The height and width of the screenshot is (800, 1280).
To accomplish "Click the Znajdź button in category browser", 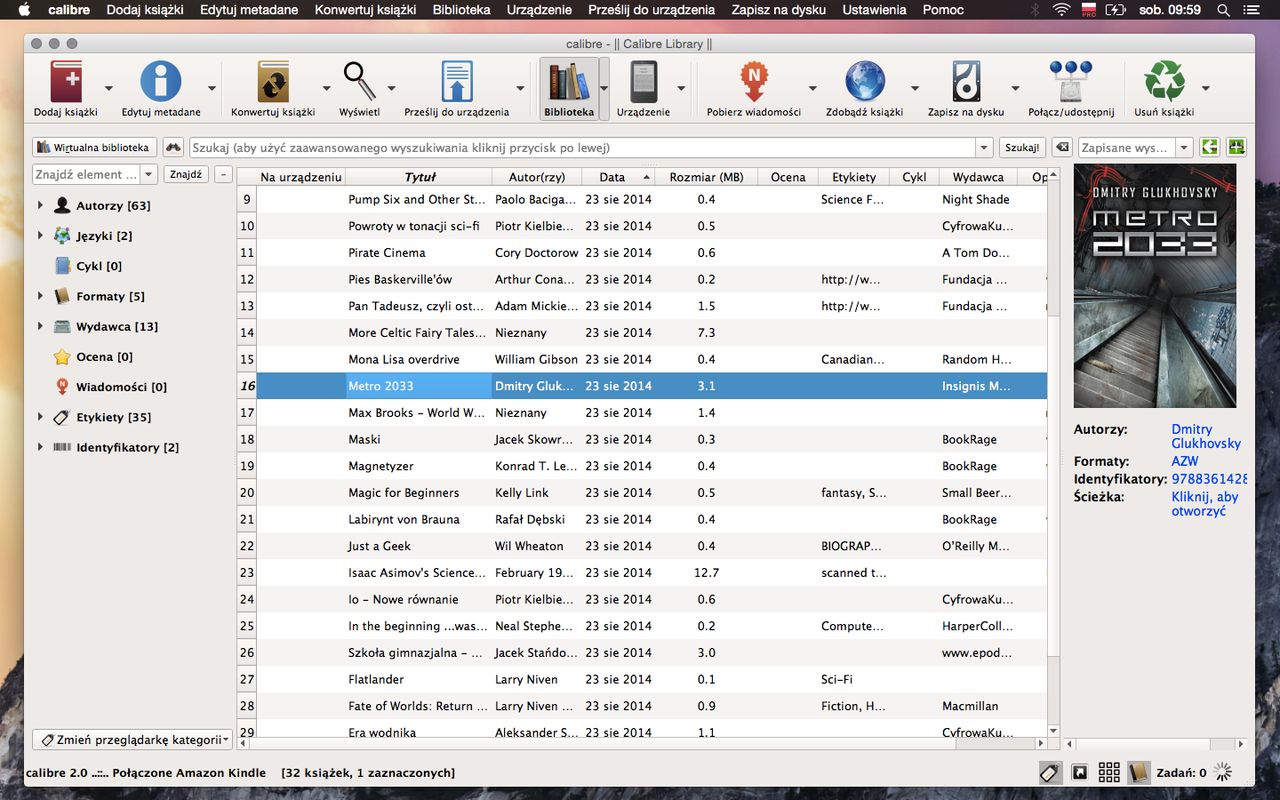I will coord(186,174).
